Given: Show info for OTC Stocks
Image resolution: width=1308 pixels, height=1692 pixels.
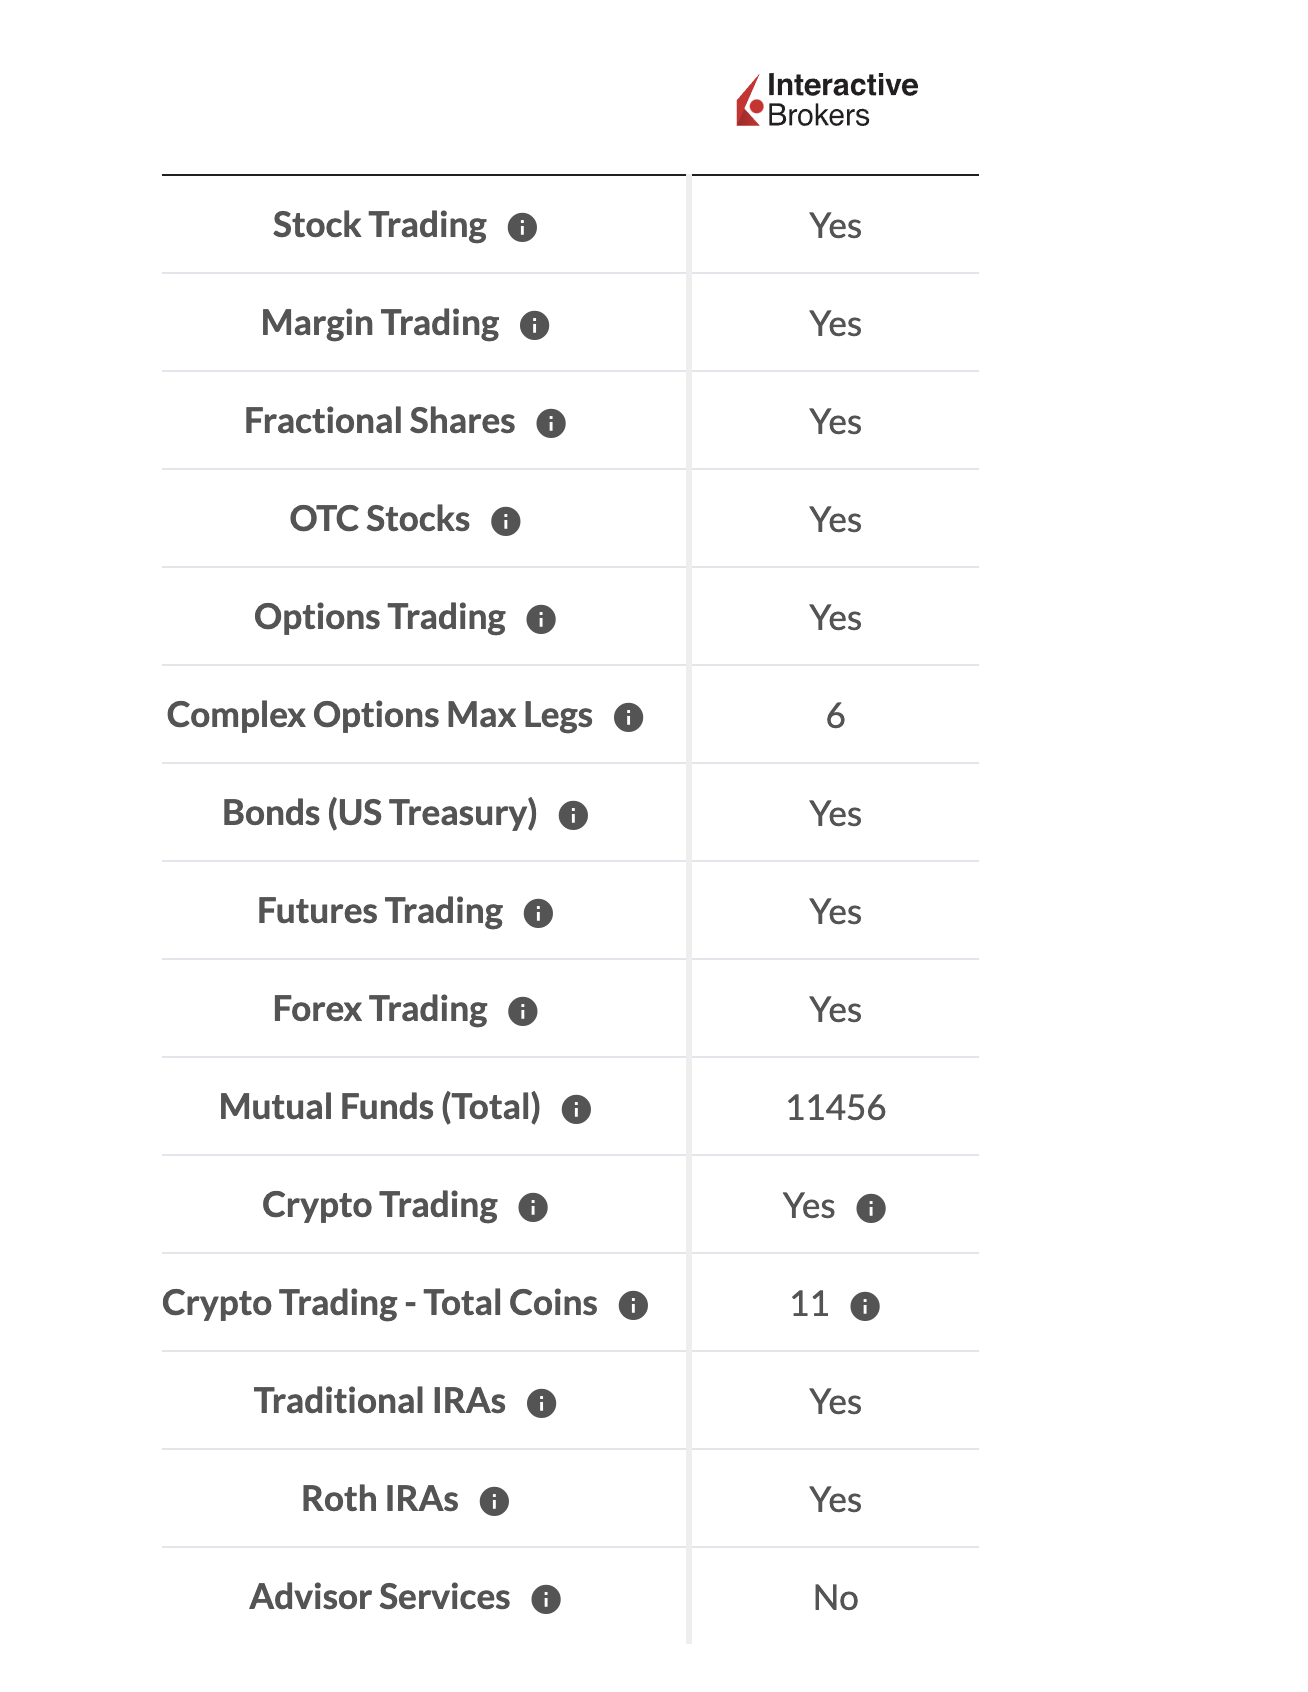Looking at the screenshot, I should (x=506, y=522).
